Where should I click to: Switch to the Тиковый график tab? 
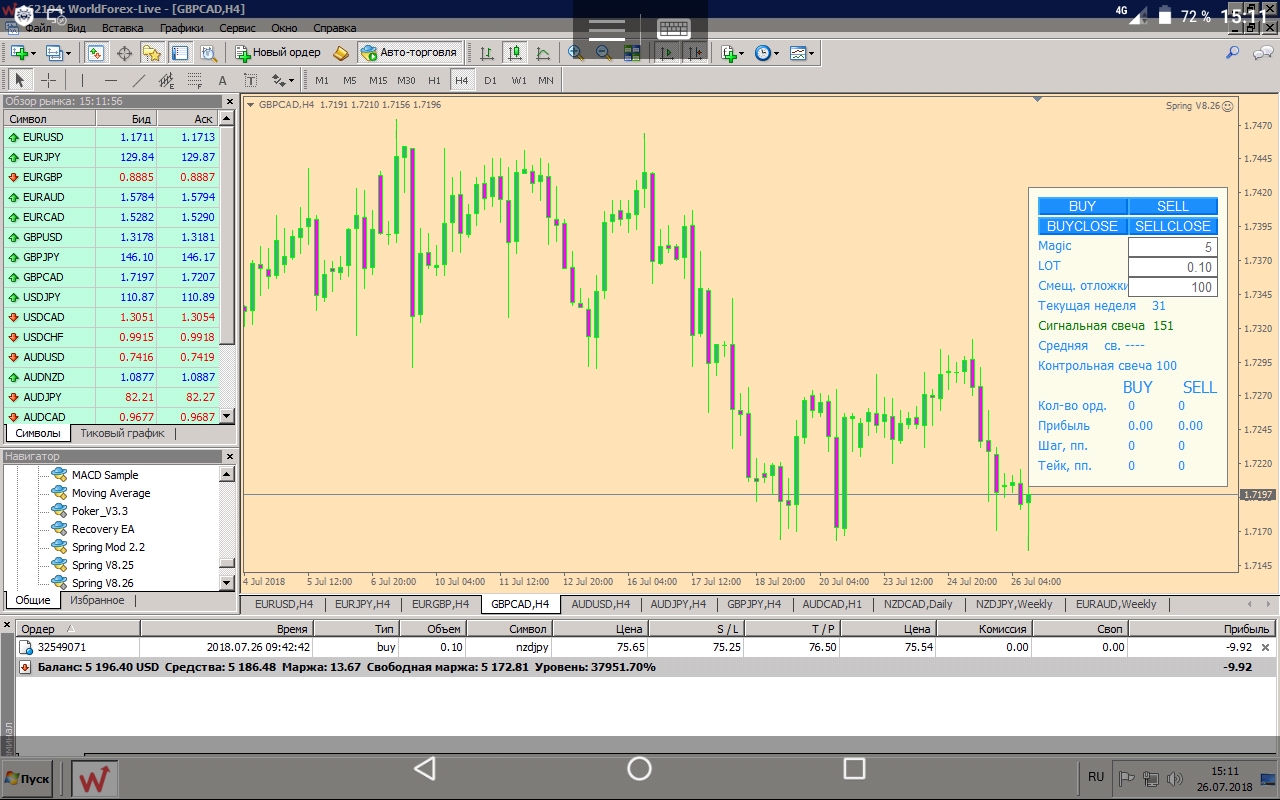pos(122,433)
